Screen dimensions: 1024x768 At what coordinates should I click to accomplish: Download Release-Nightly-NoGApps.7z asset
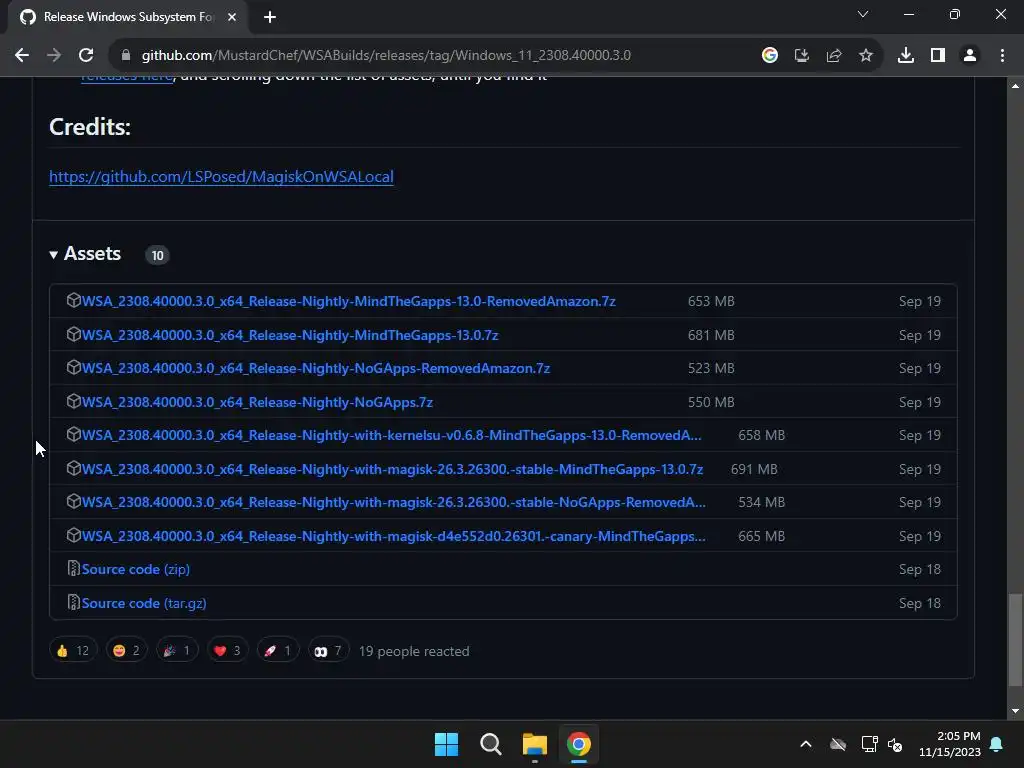[257, 402]
